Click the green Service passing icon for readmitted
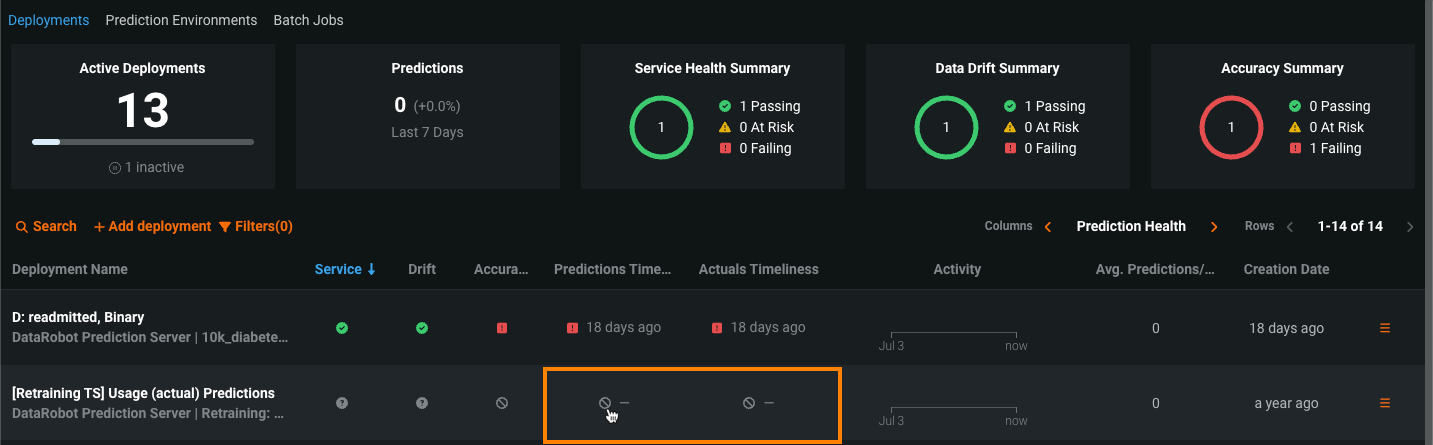Image resolution: width=1433 pixels, height=445 pixels. tap(342, 328)
